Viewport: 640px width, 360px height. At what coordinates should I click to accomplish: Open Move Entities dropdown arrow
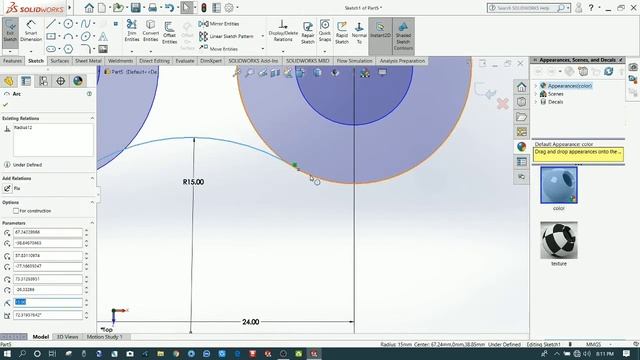click(x=262, y=49)
